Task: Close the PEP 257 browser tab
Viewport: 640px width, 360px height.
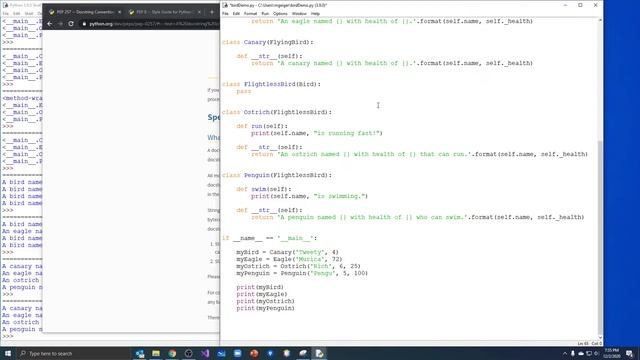Action: (119, 12)
